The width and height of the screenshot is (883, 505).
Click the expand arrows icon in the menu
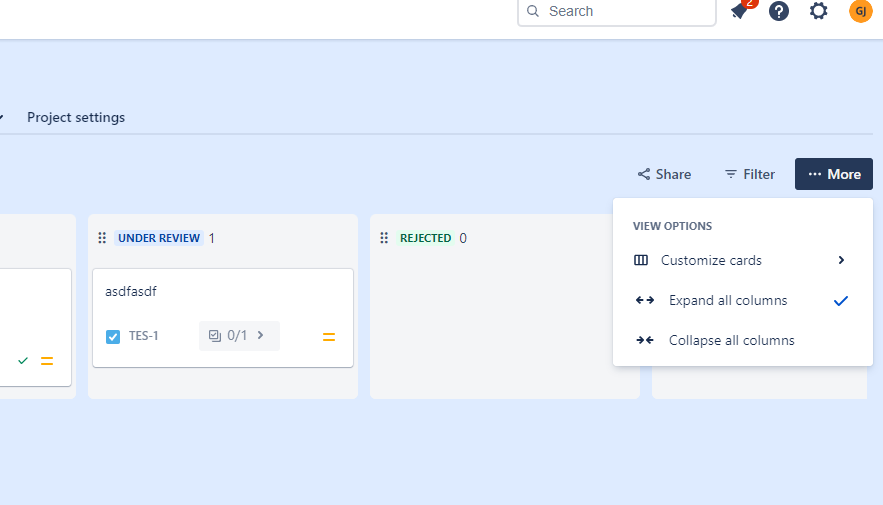click(645, 300)
